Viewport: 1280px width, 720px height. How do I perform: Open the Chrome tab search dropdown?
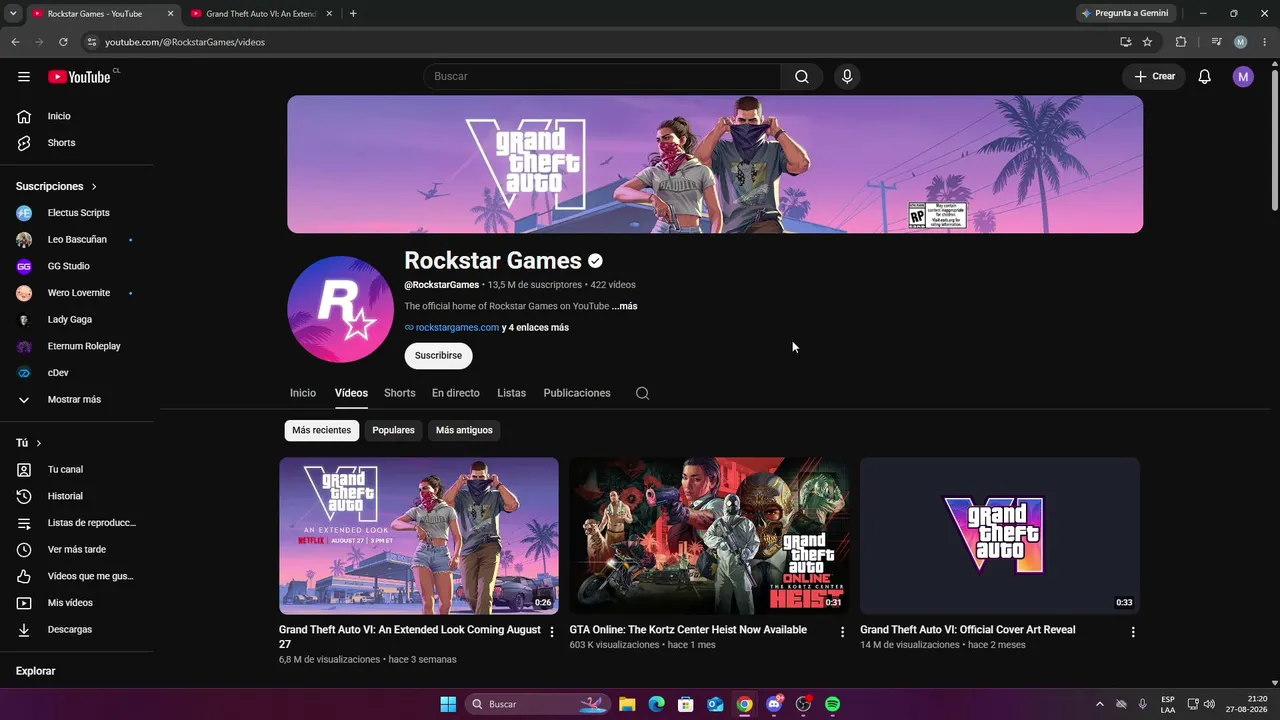coord(13,14)
